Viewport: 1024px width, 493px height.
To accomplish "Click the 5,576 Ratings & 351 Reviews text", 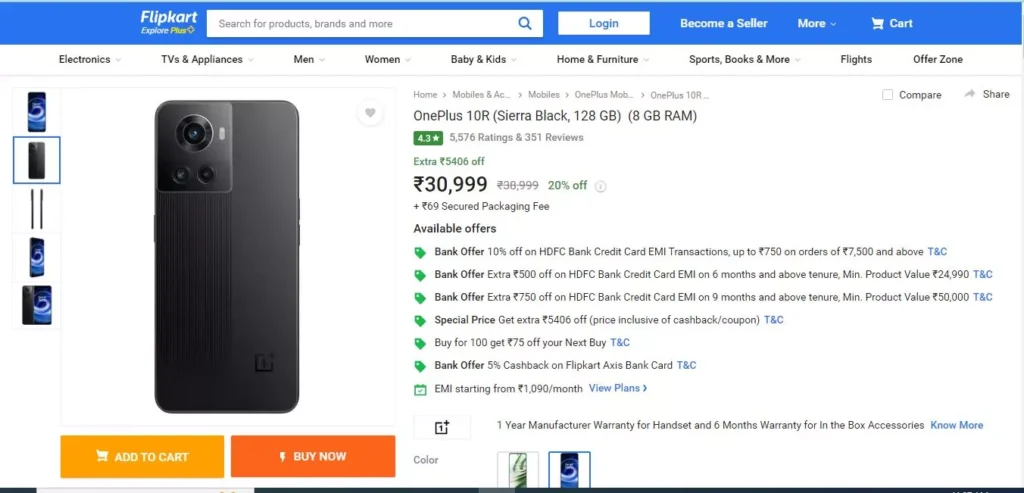I will click(x=516, y=138).
